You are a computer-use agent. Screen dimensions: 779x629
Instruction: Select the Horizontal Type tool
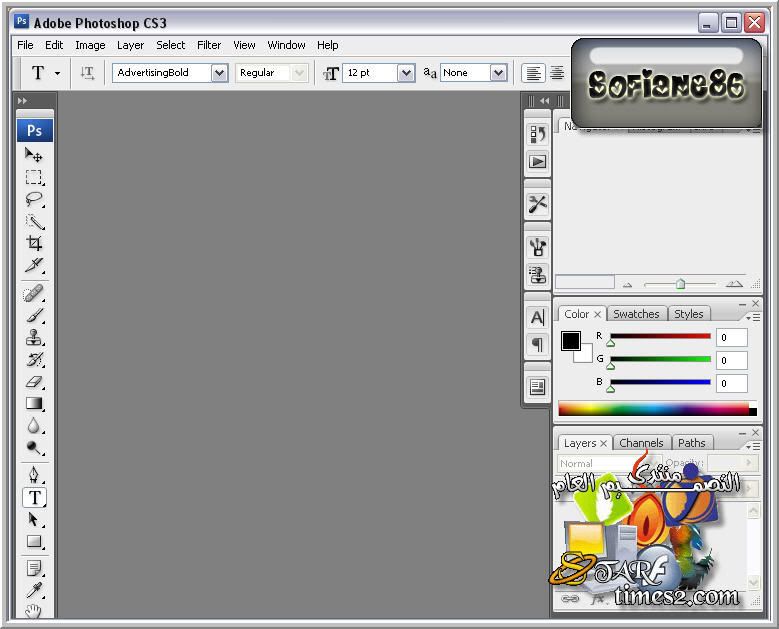pos(34,497)
